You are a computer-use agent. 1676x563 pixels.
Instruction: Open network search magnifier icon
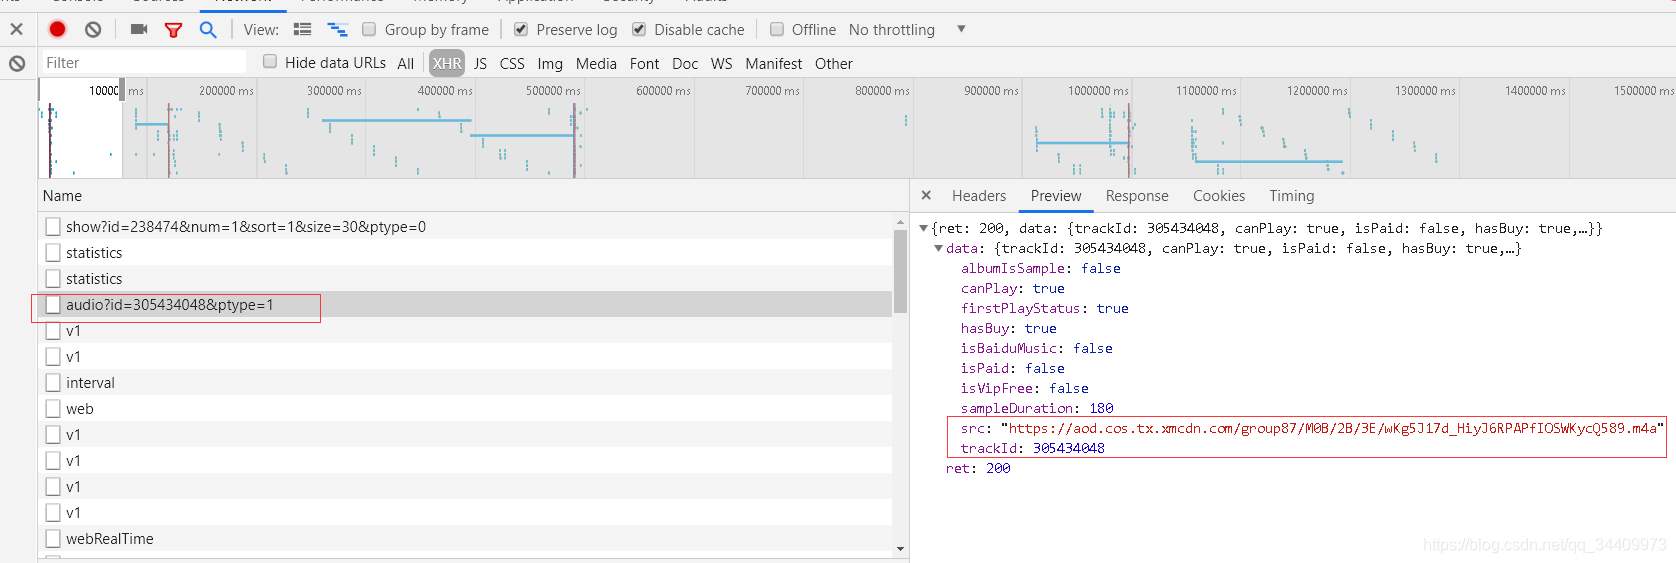click(208, 29)
